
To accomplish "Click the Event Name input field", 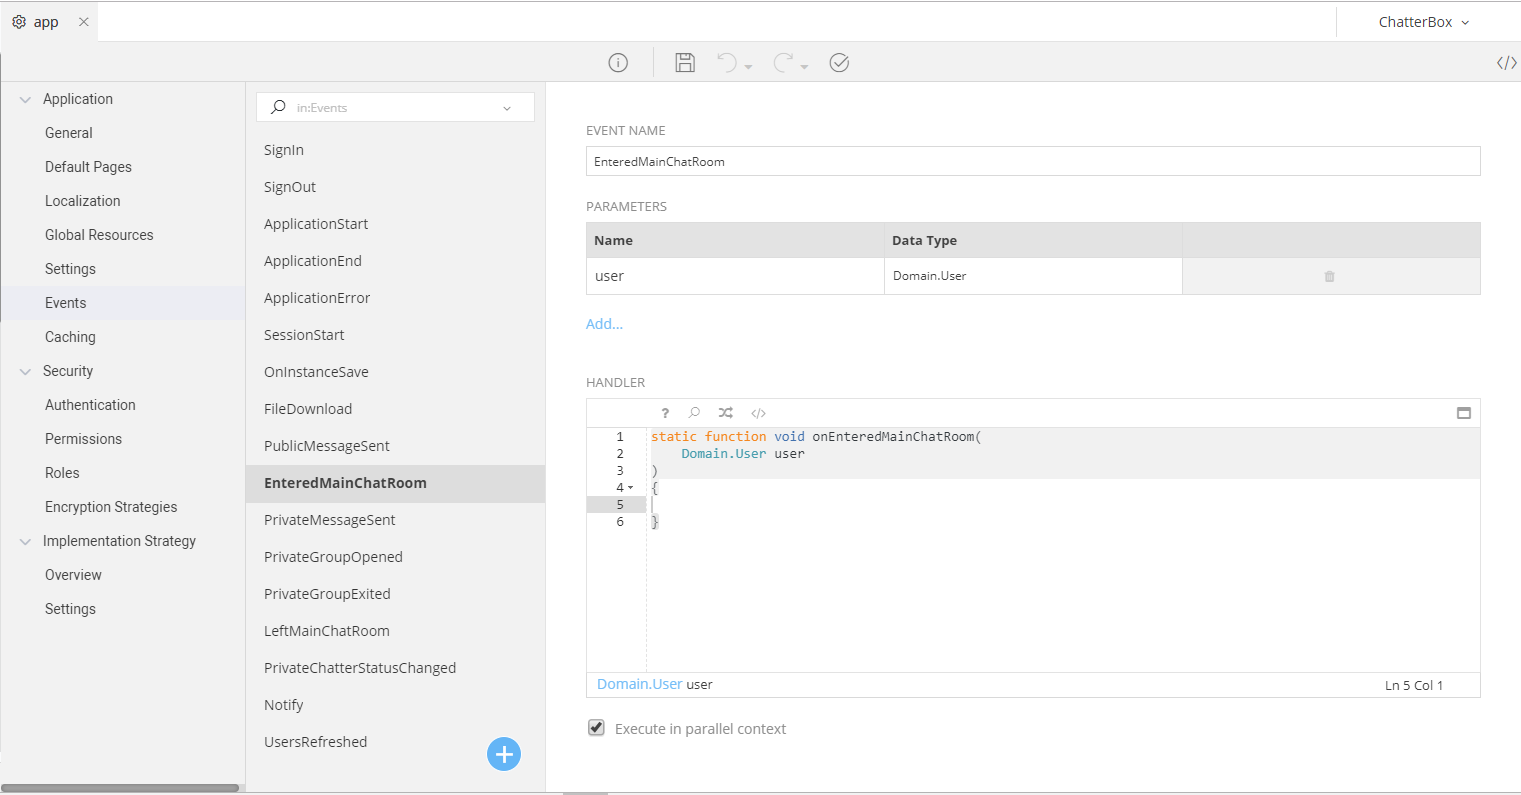I will (1032, 161).
